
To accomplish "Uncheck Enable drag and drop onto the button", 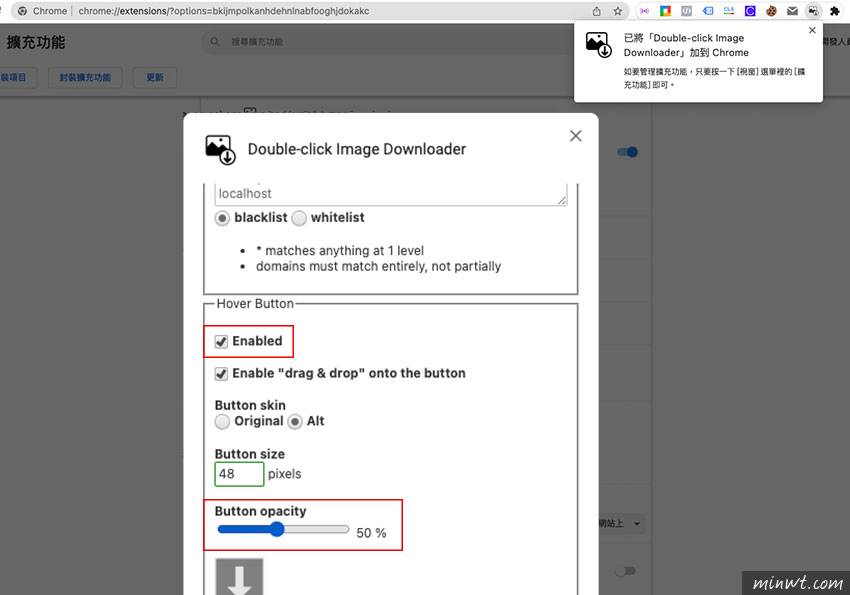I will 221,373.
